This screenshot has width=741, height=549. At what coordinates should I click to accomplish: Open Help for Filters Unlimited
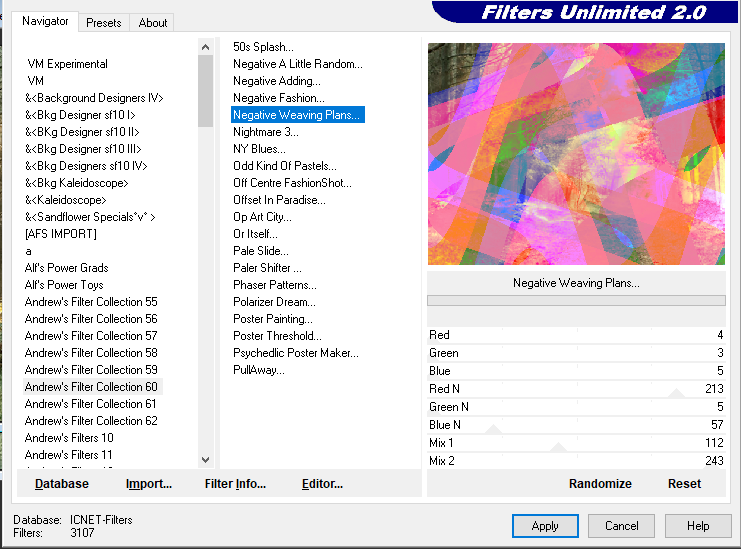click(697, 526)
